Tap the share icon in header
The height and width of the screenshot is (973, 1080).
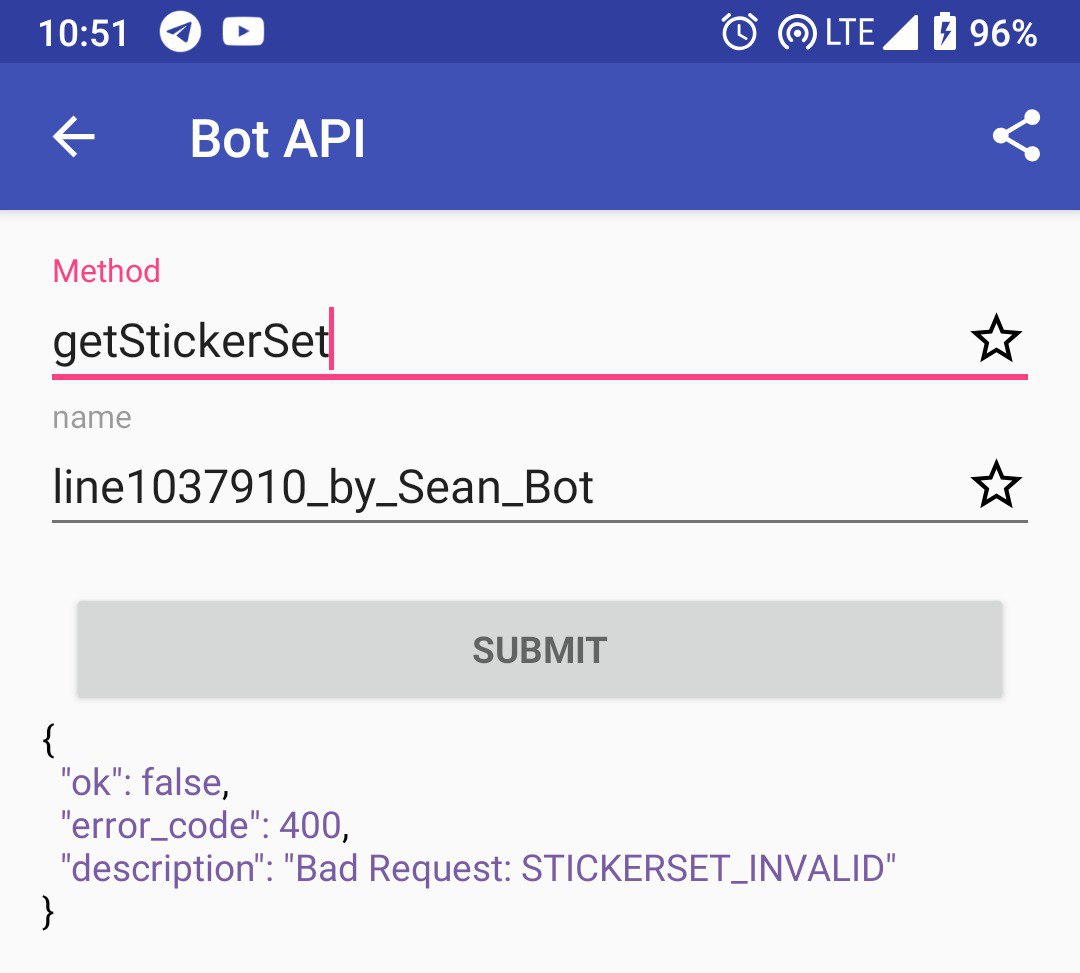tap(1016, 136)
